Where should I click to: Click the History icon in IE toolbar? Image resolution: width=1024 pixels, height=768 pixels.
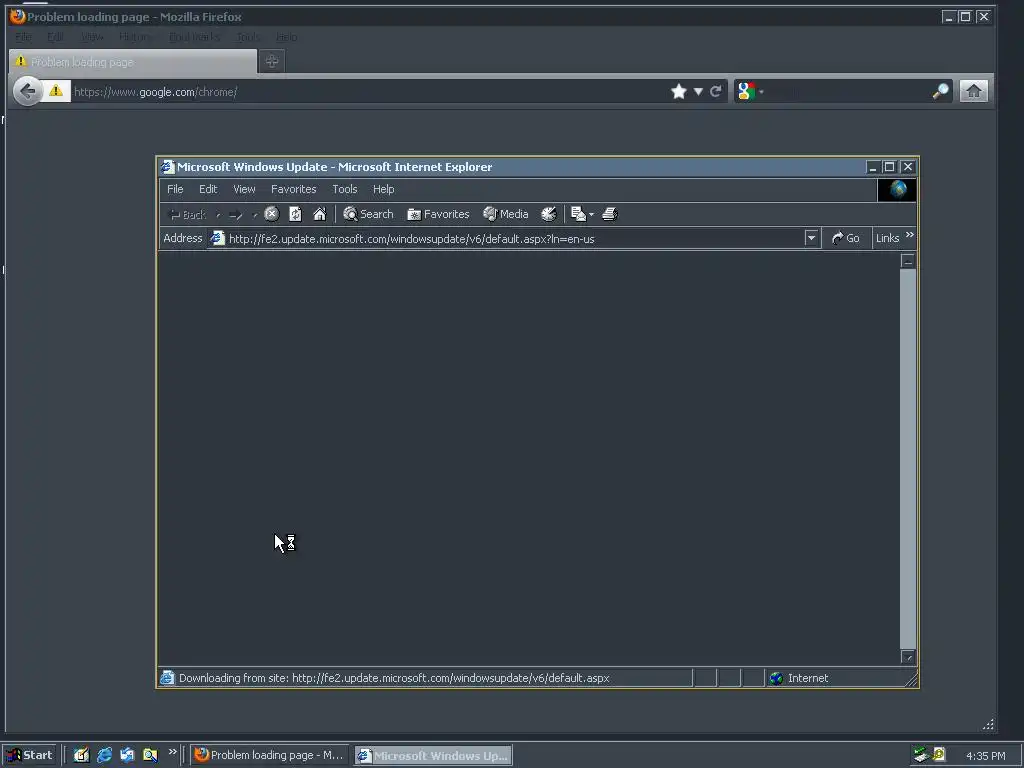click(x=549, y=214)
